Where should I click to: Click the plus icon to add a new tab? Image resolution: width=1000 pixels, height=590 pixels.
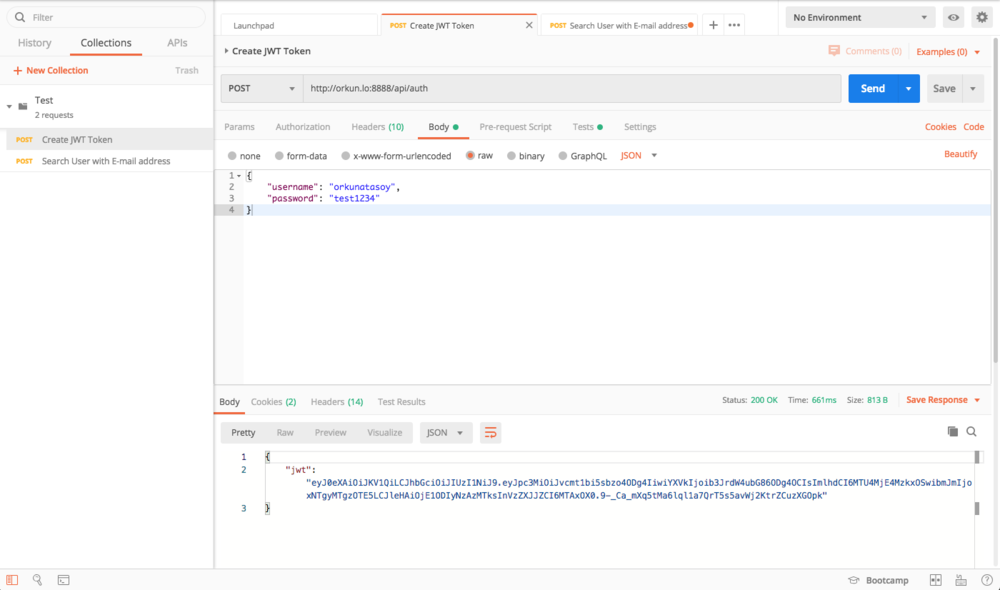pos(713,25)
